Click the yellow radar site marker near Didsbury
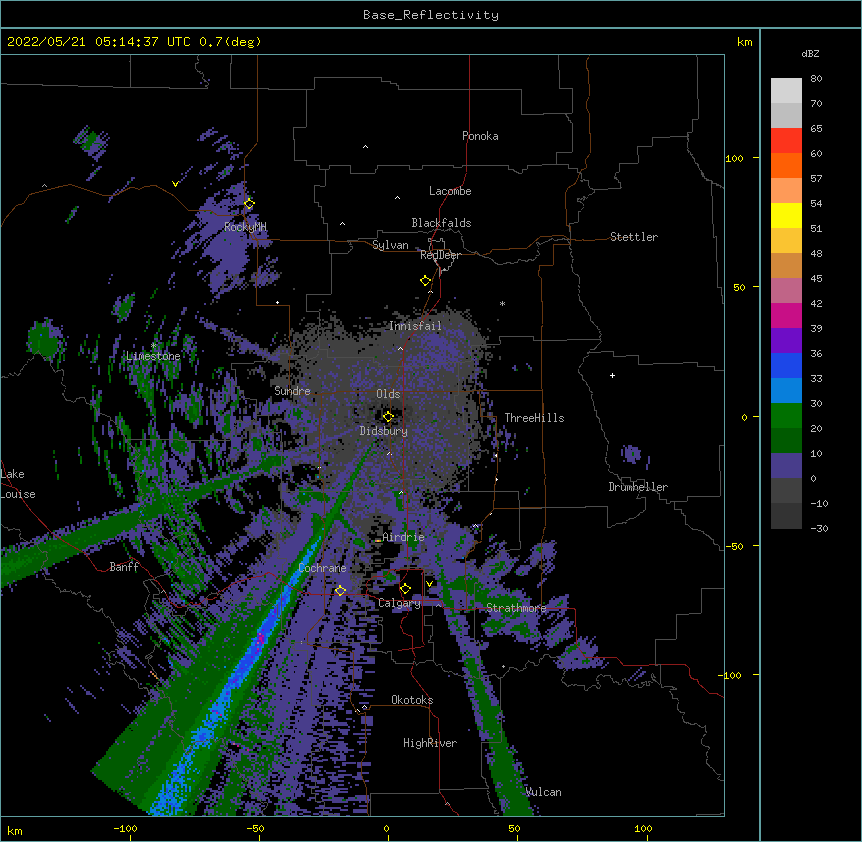 pos(388,416)
